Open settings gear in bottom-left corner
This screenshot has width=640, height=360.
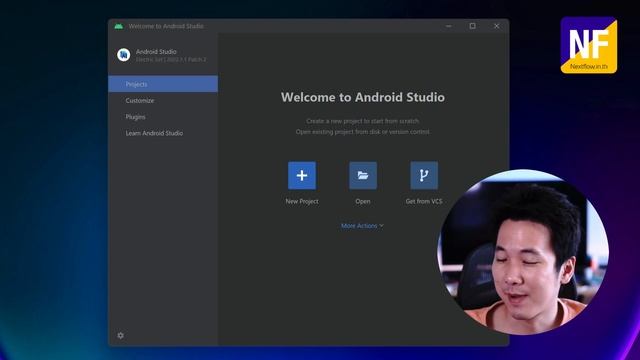120,336
